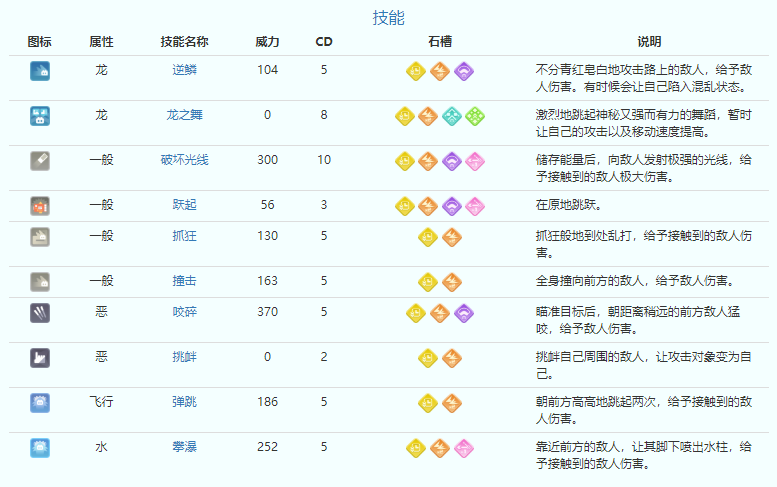Click the 在原地跳跃。 description text
The height and width of the screenshot is (487, 777).
568,205
